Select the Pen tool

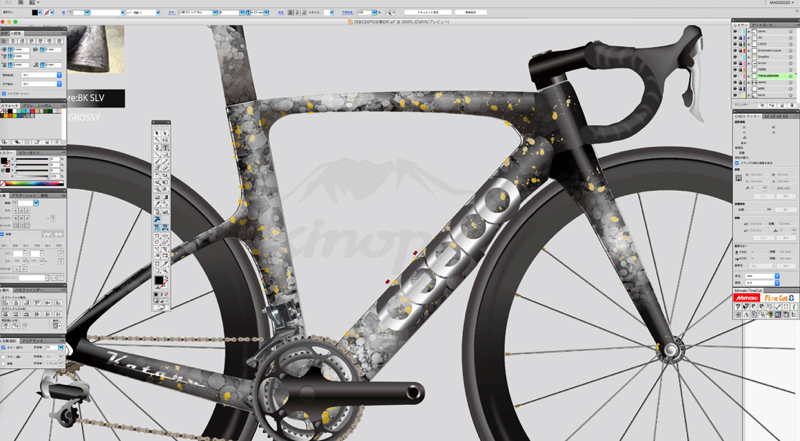(x=157, y=148)
